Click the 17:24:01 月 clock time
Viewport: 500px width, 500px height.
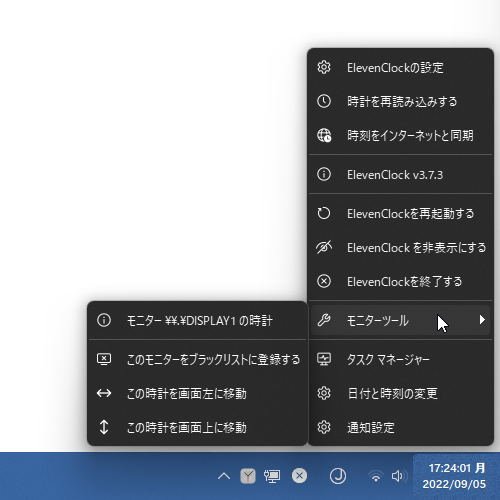(x=457, y=468)
